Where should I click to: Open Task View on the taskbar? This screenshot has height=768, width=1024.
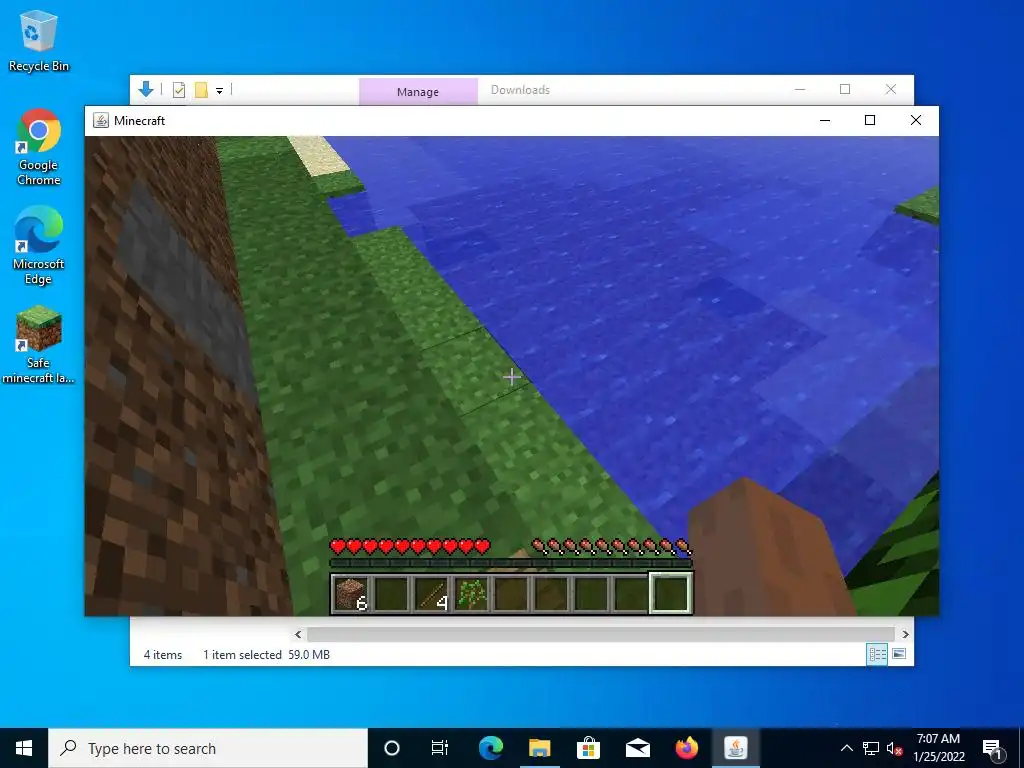pyautogui.click(x=440, y=748)
